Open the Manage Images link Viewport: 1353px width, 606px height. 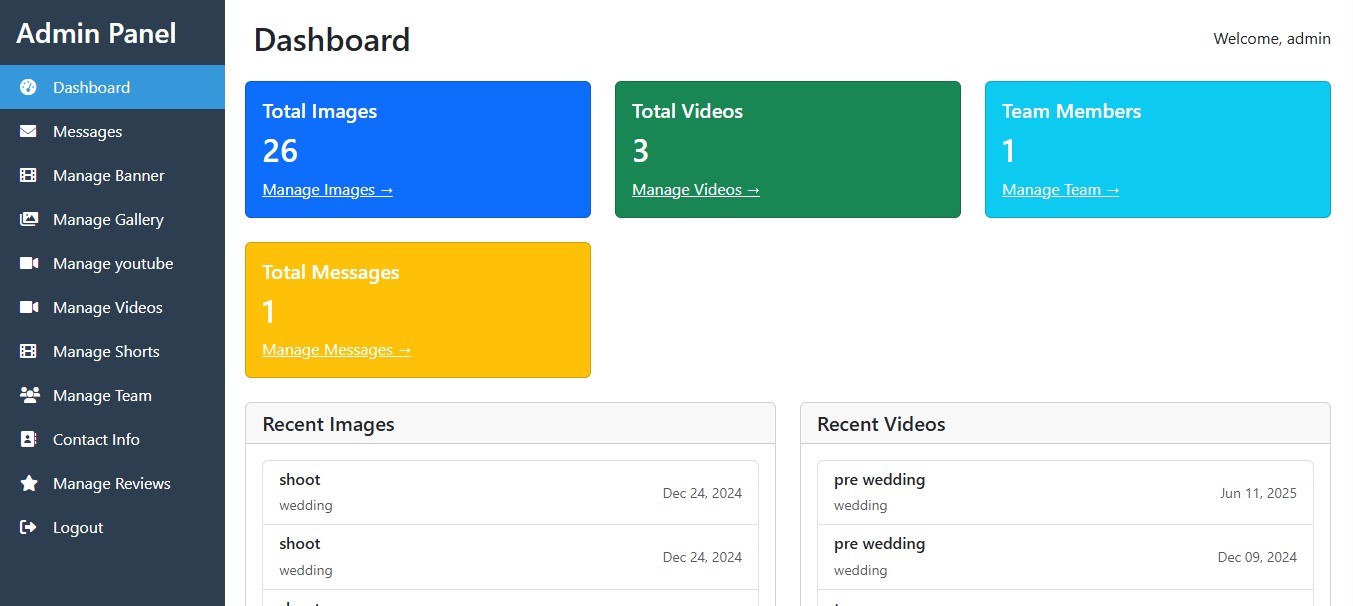pyautogui.click(x=327, y=190)
